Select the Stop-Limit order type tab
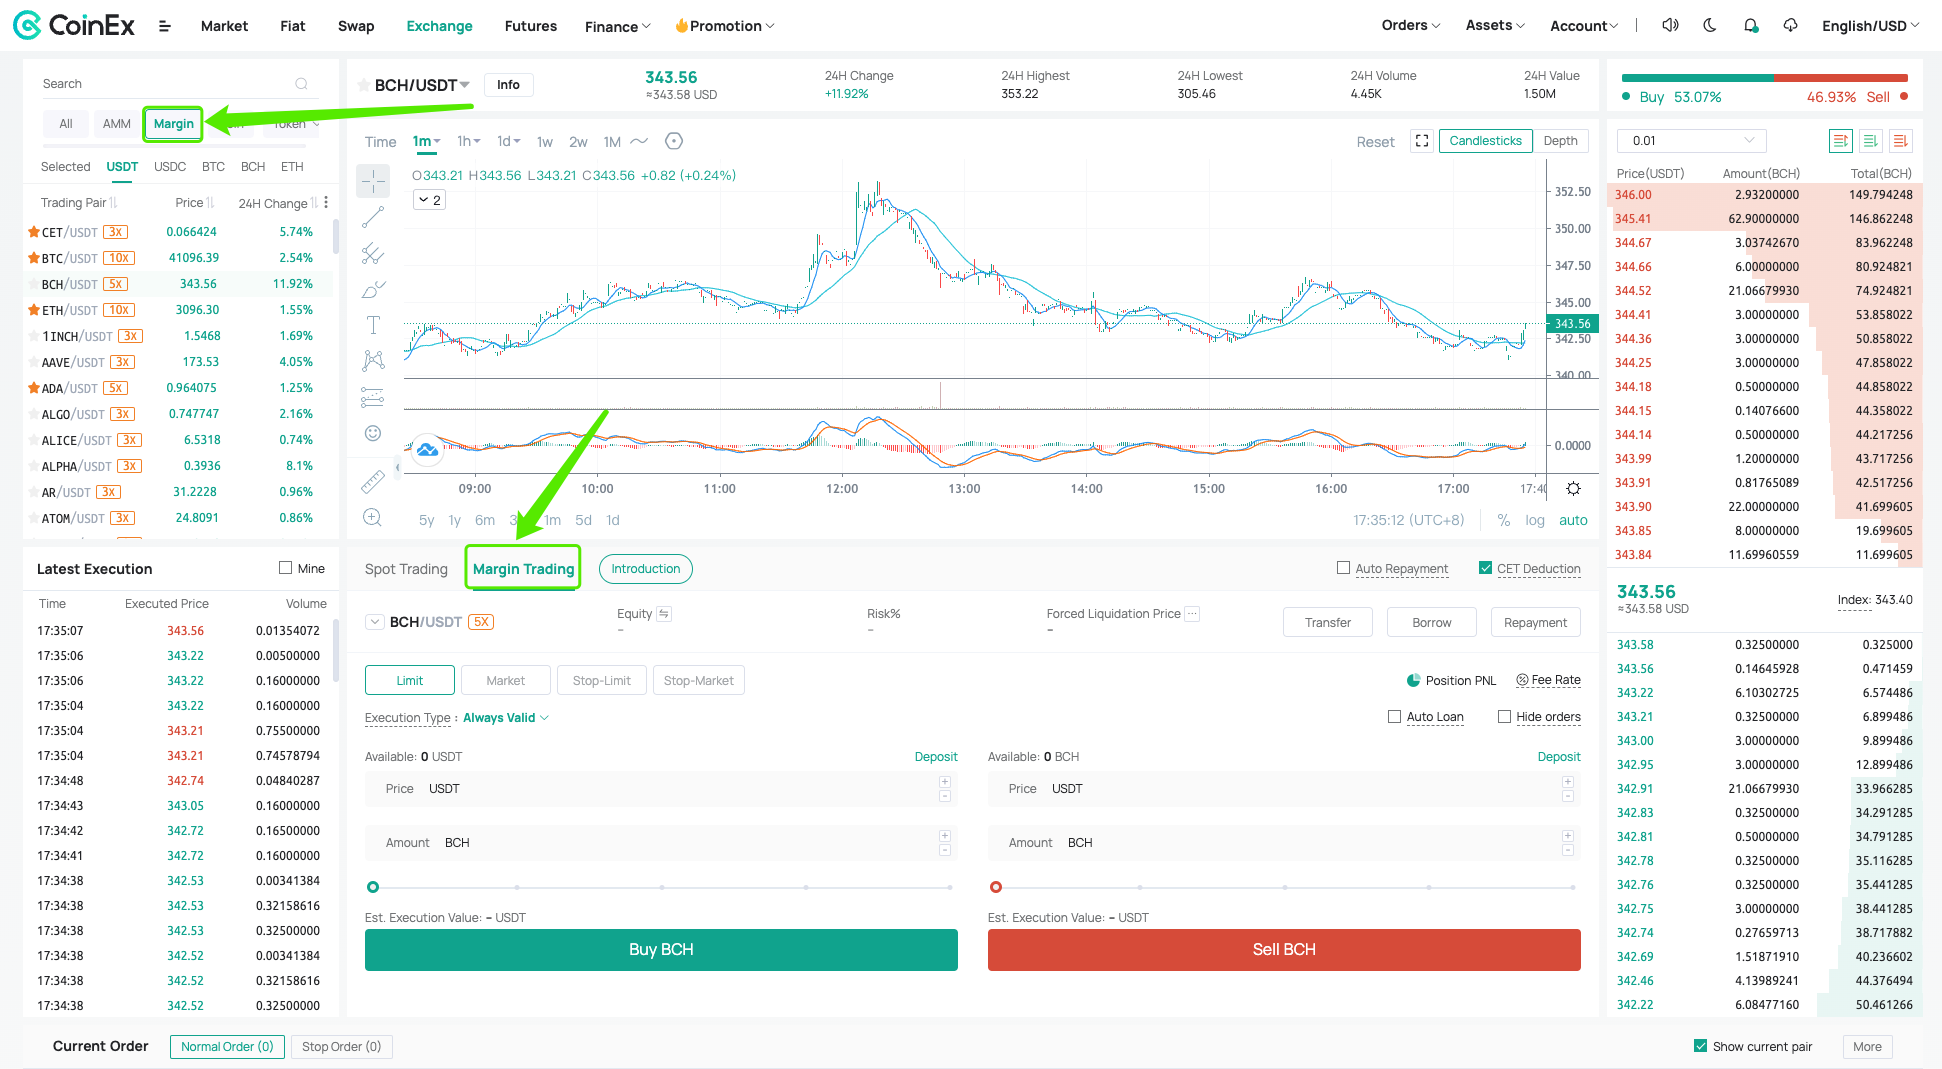 click(602, 681)
